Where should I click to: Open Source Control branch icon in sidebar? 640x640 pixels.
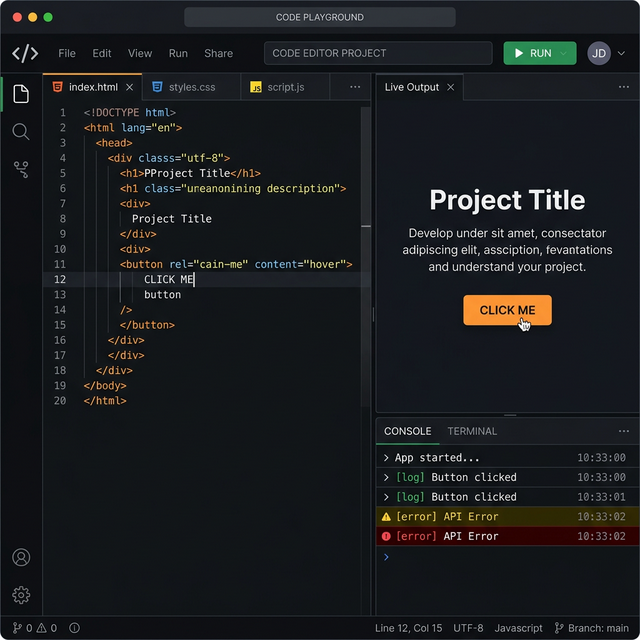click(21, 170)
